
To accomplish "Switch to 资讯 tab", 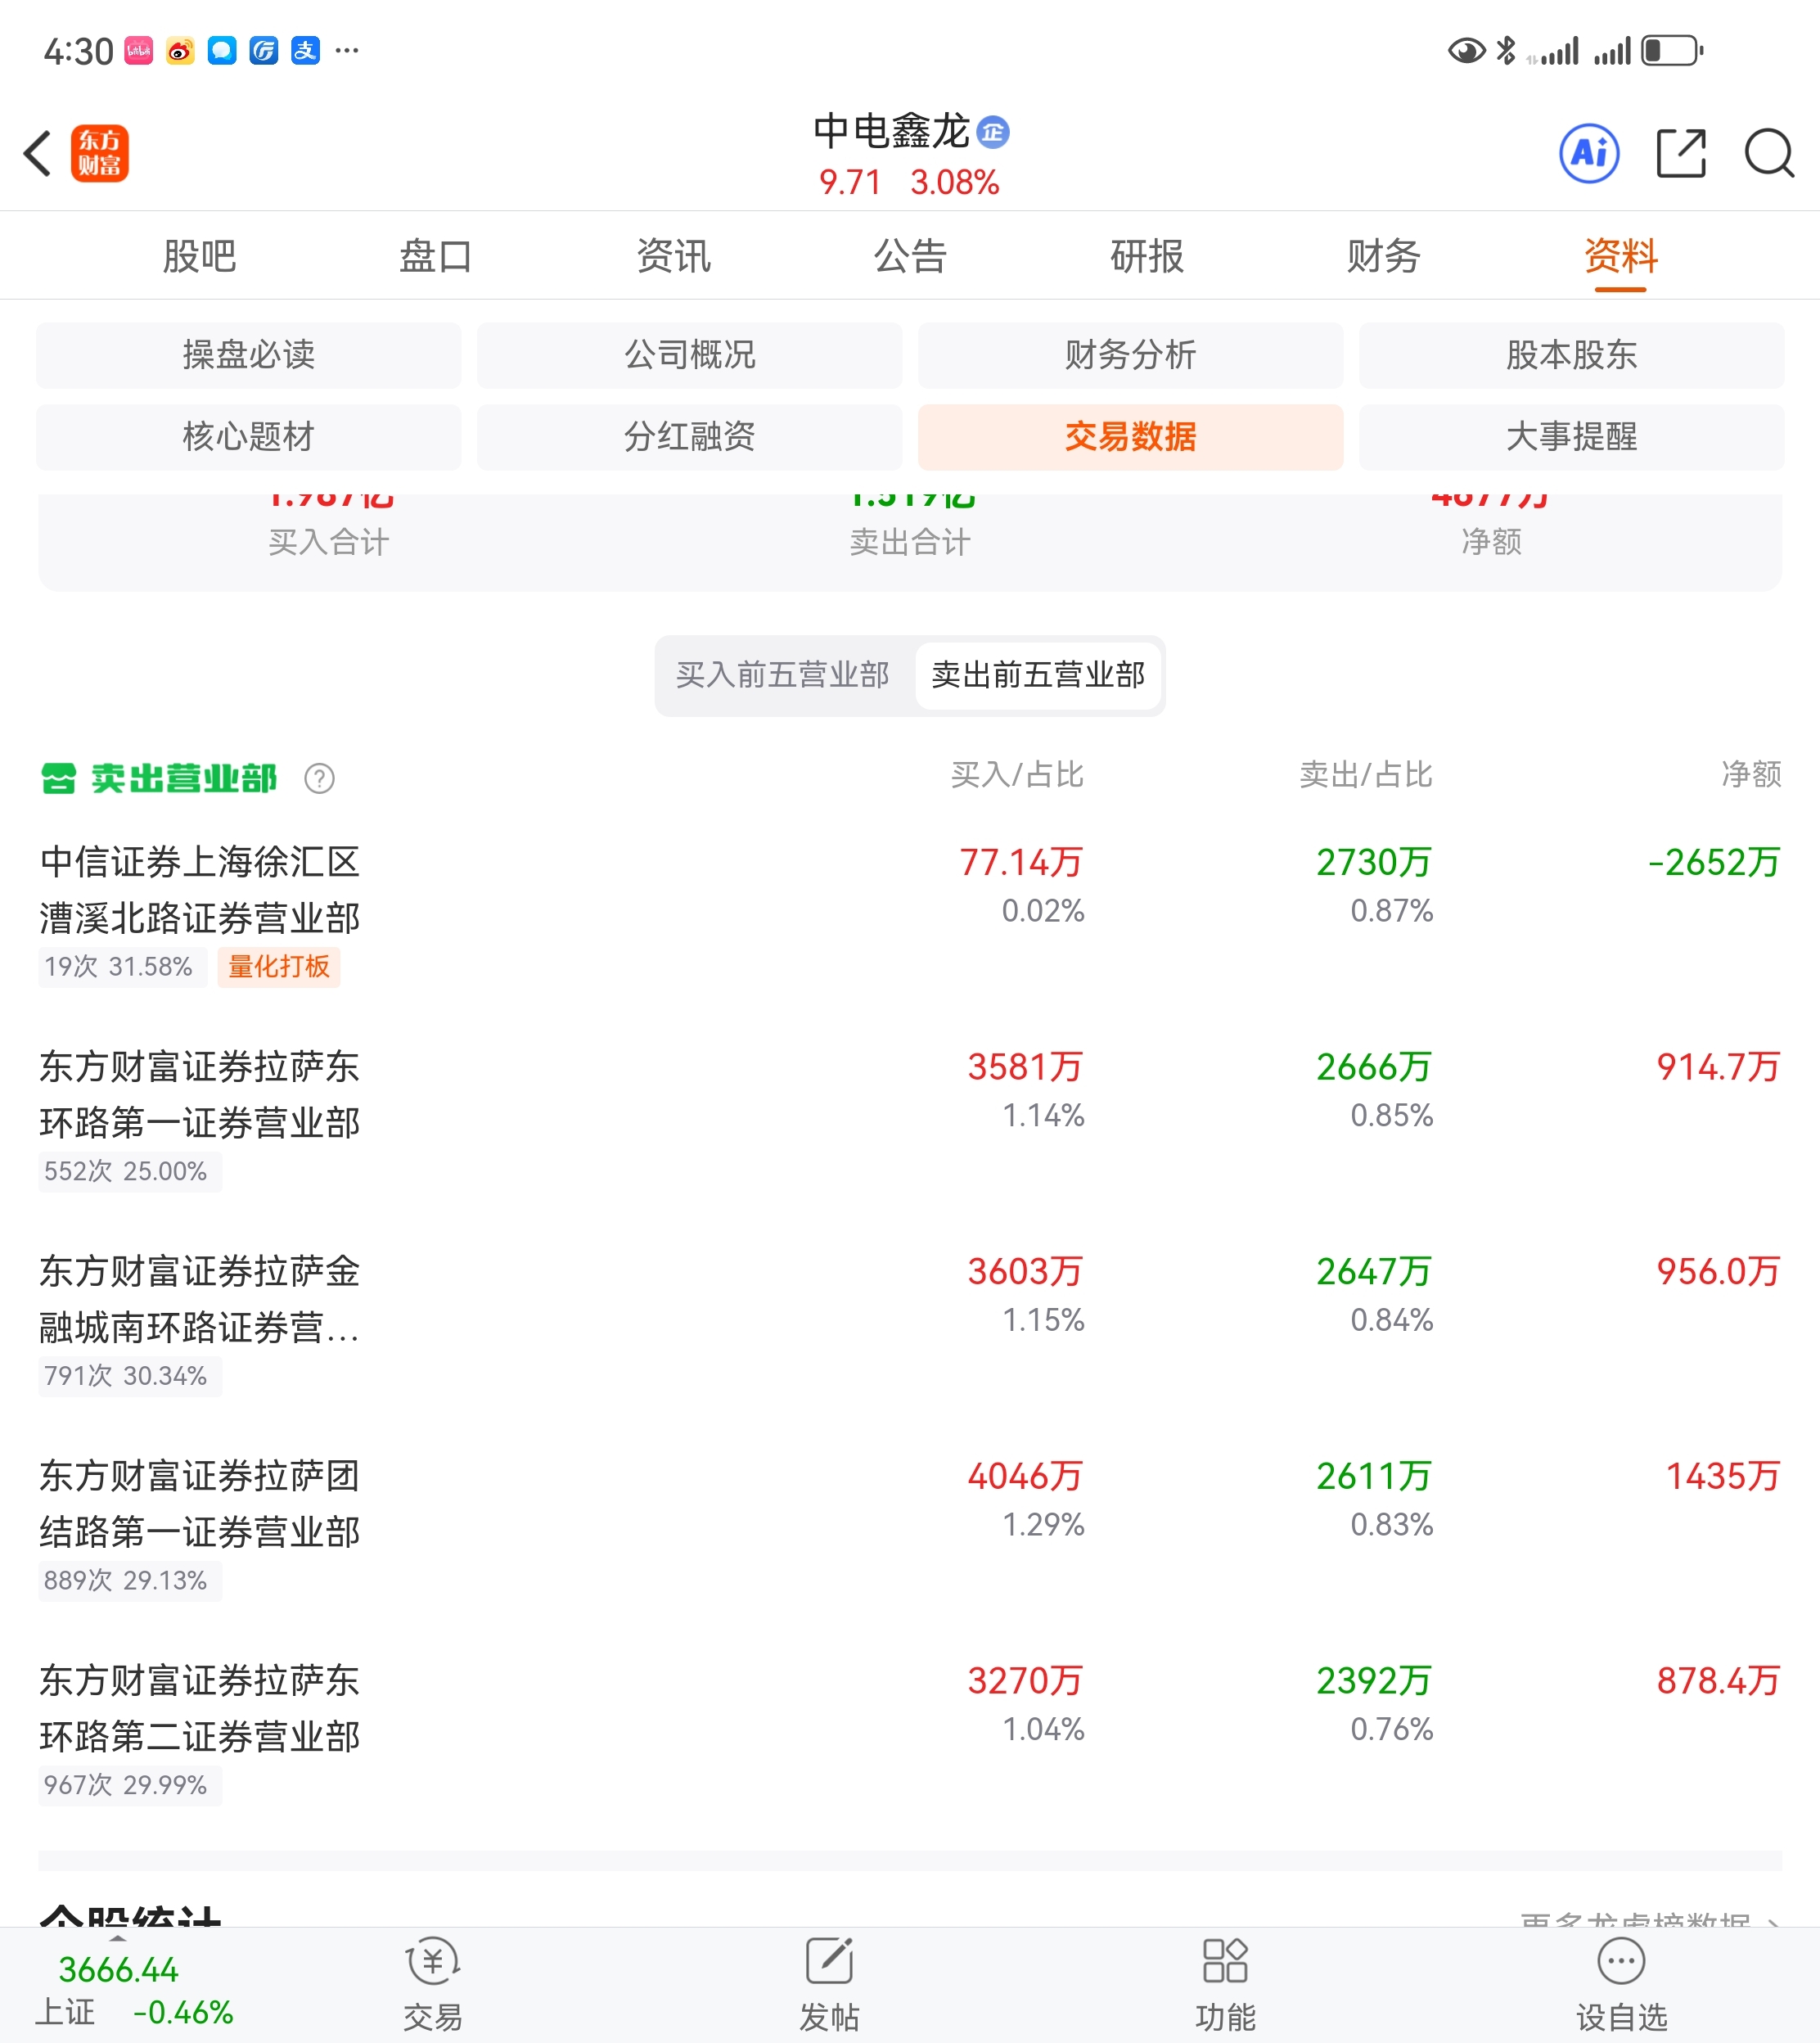I will (x=673, y=257).
